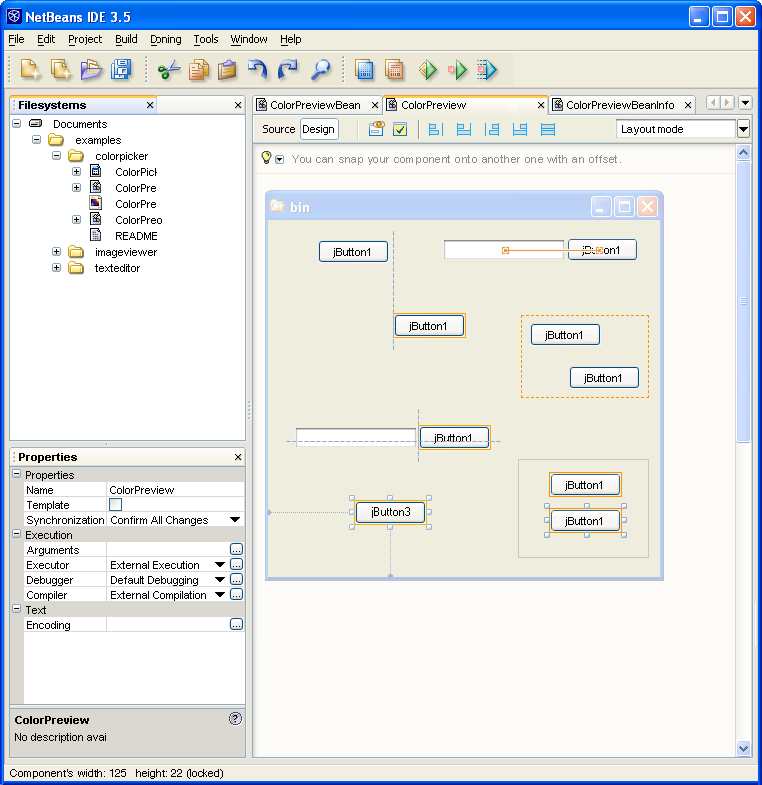Open the Tools menu
762x785 pixels.
coord(206,39)
